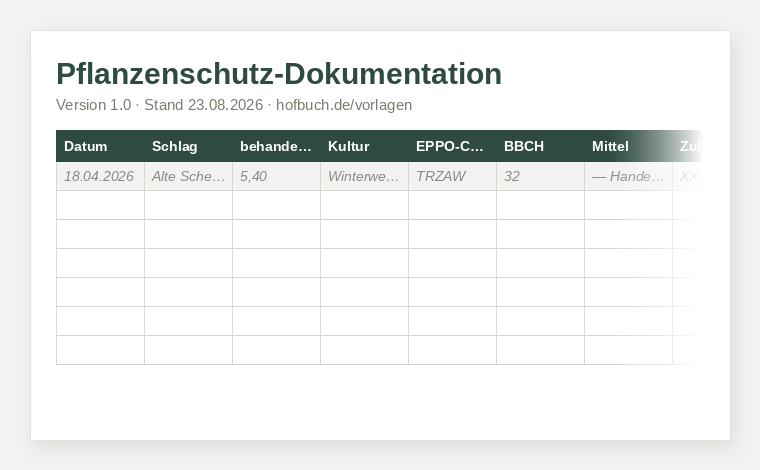
Task: Click first empty cell under Kultur
Action: pos(364,205)
